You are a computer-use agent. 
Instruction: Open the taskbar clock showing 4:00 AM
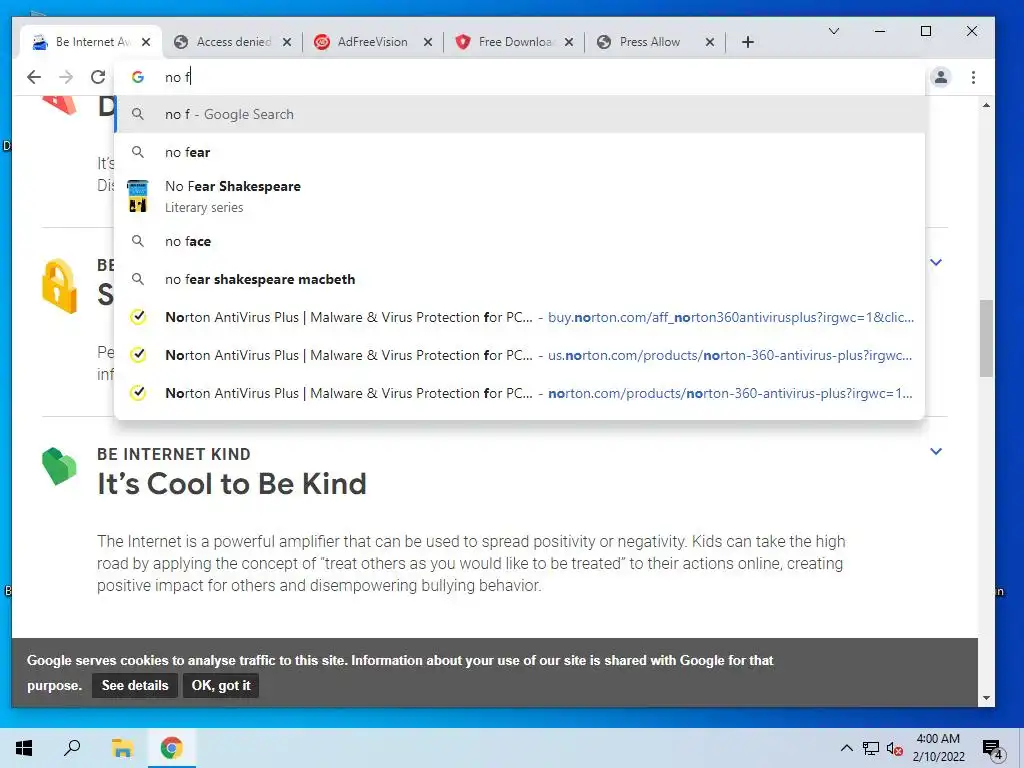(938, 748)
